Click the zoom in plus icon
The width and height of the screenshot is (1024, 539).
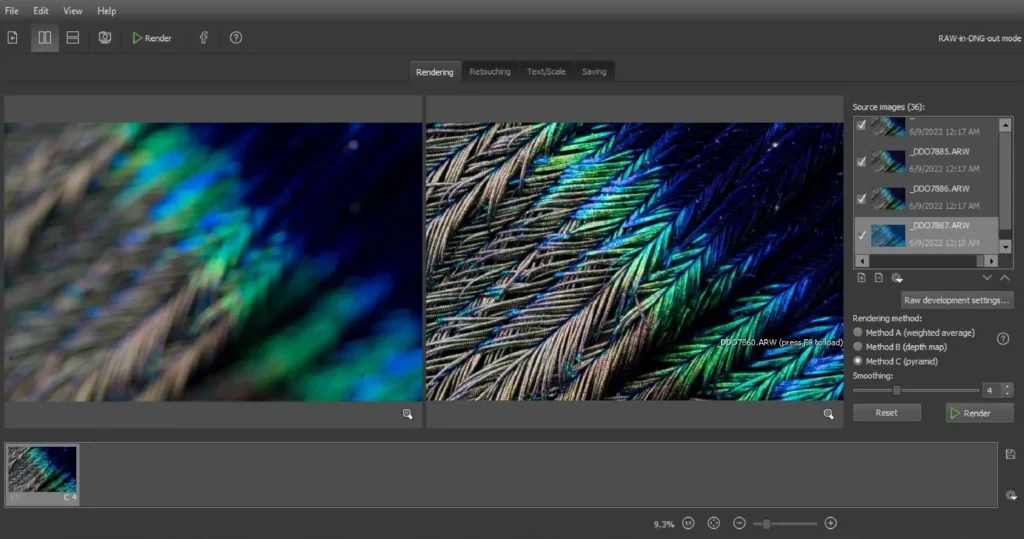831,523
